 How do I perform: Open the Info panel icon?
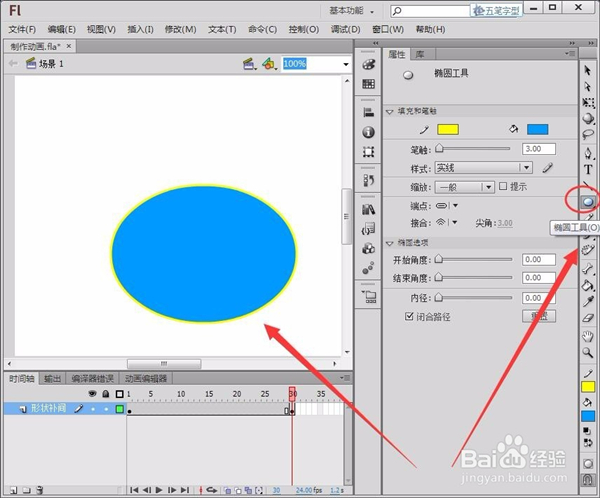[368, 132]
